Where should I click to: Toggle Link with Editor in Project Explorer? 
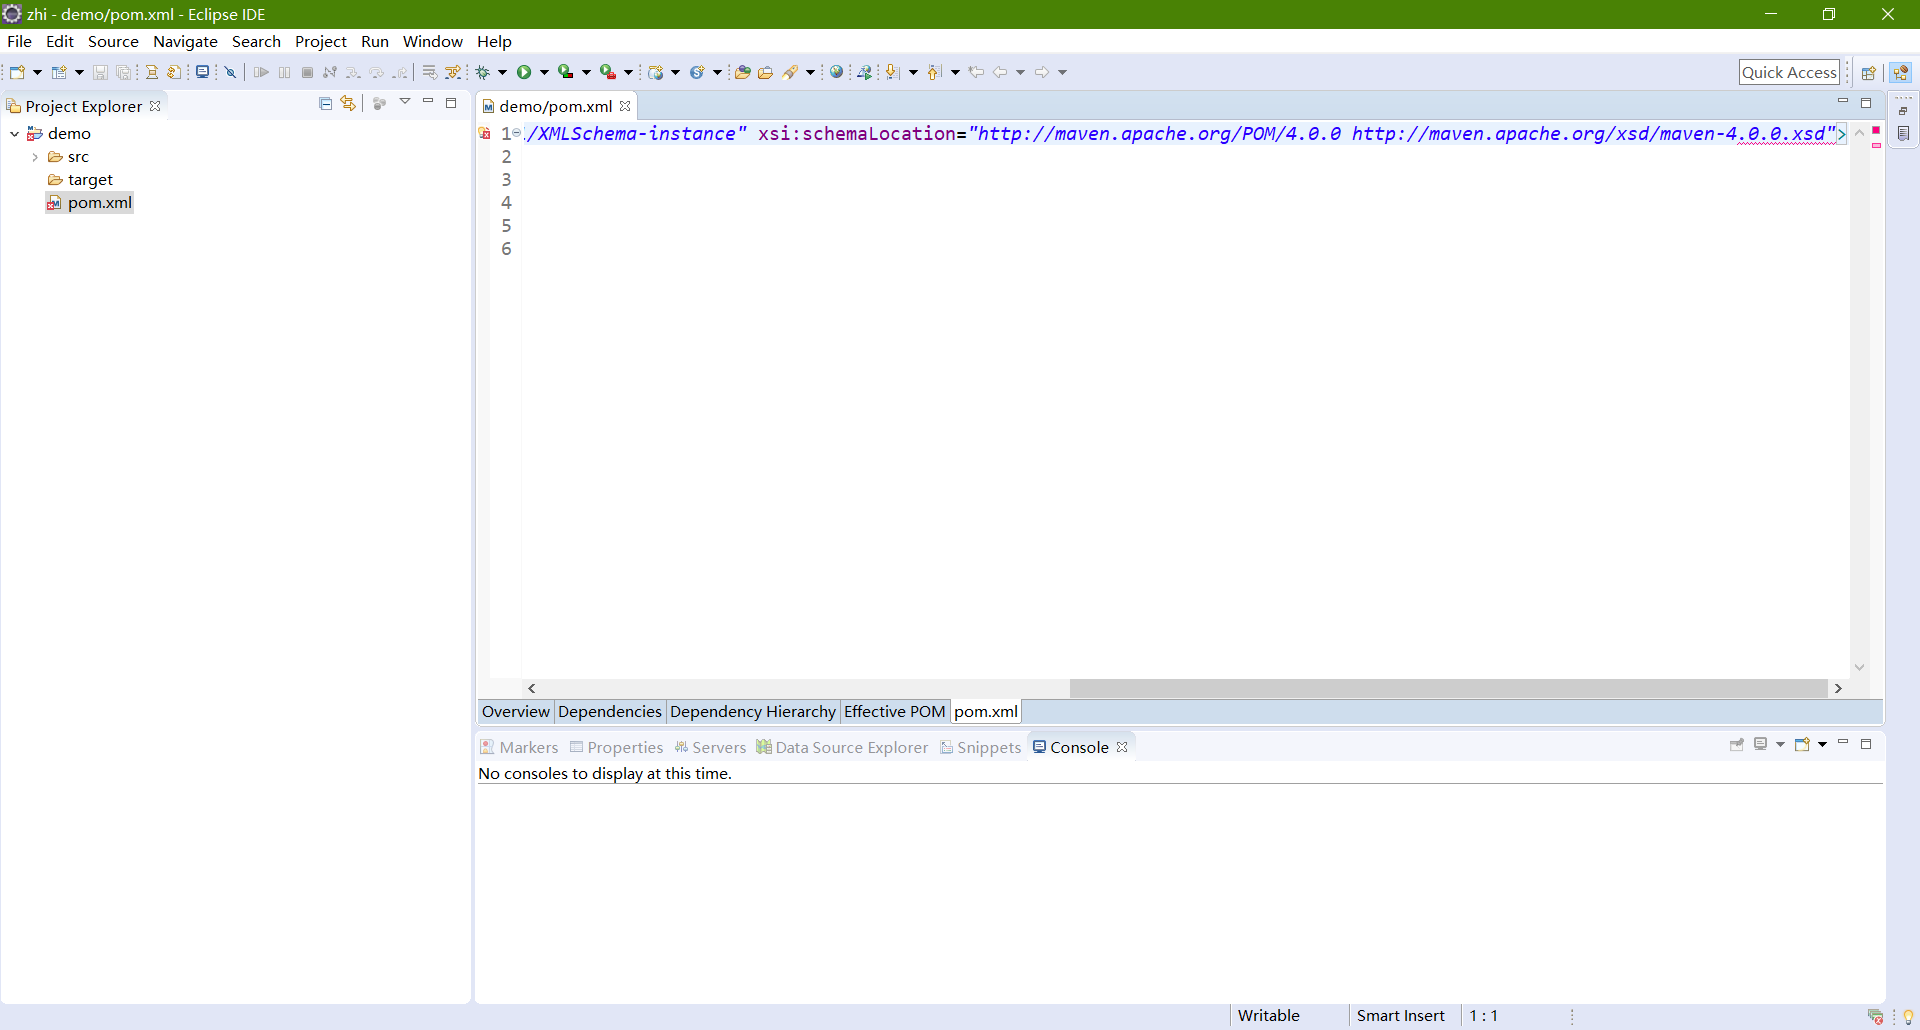(x=348, y=103)
